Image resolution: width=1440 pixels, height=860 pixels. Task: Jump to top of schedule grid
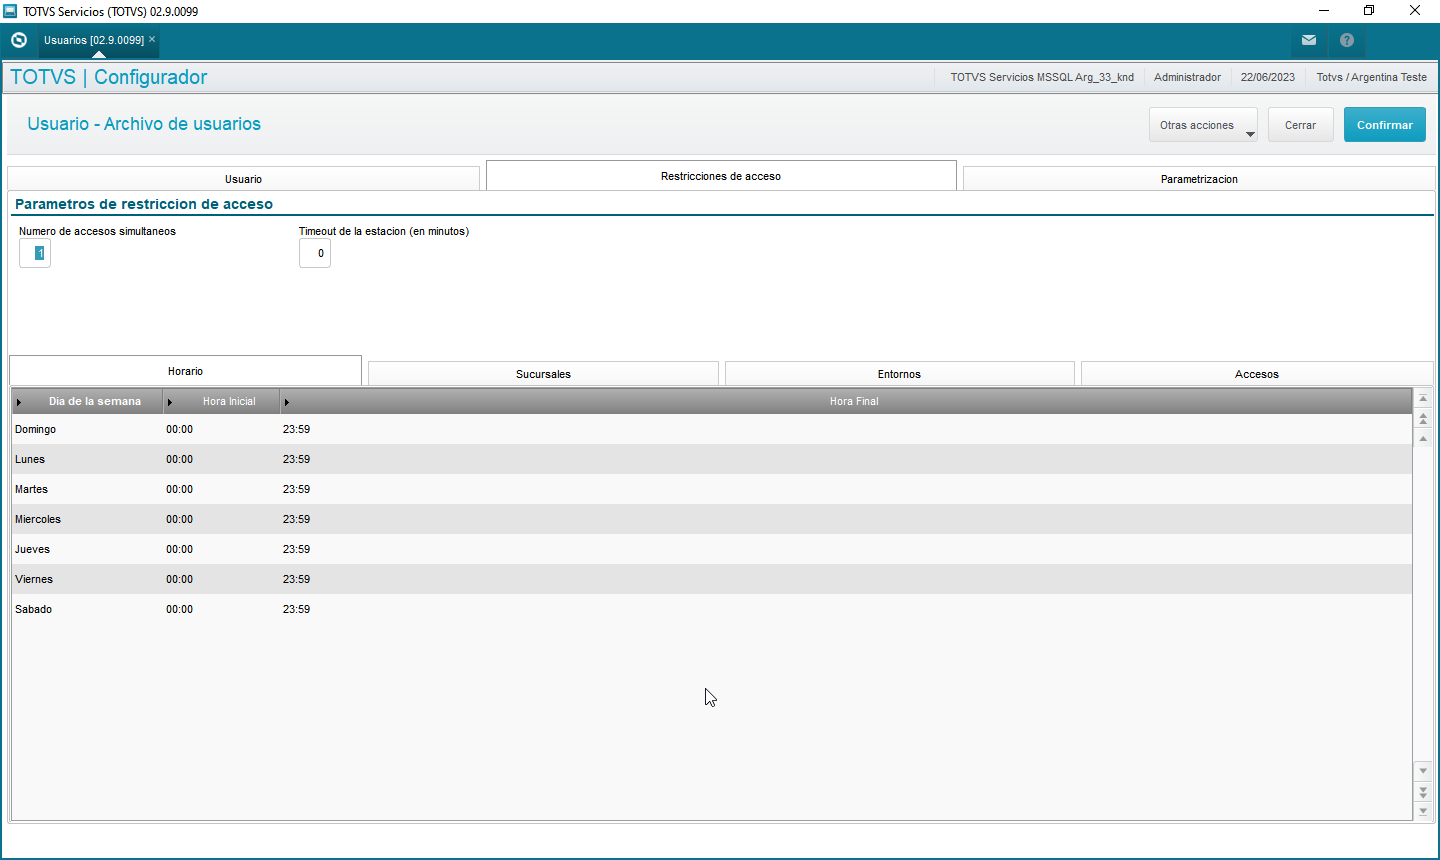pyautogui.click(x=1423, y=398)
